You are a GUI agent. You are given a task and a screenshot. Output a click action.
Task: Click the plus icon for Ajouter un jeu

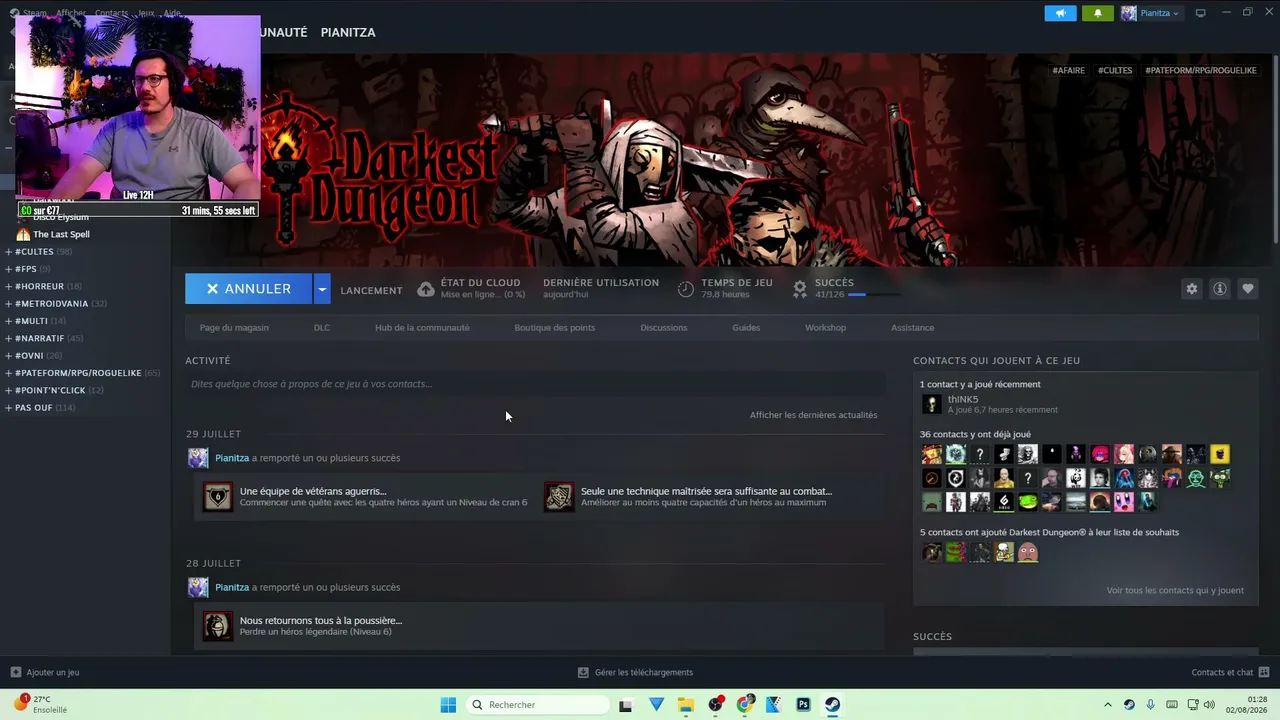[x=15, y=672]
